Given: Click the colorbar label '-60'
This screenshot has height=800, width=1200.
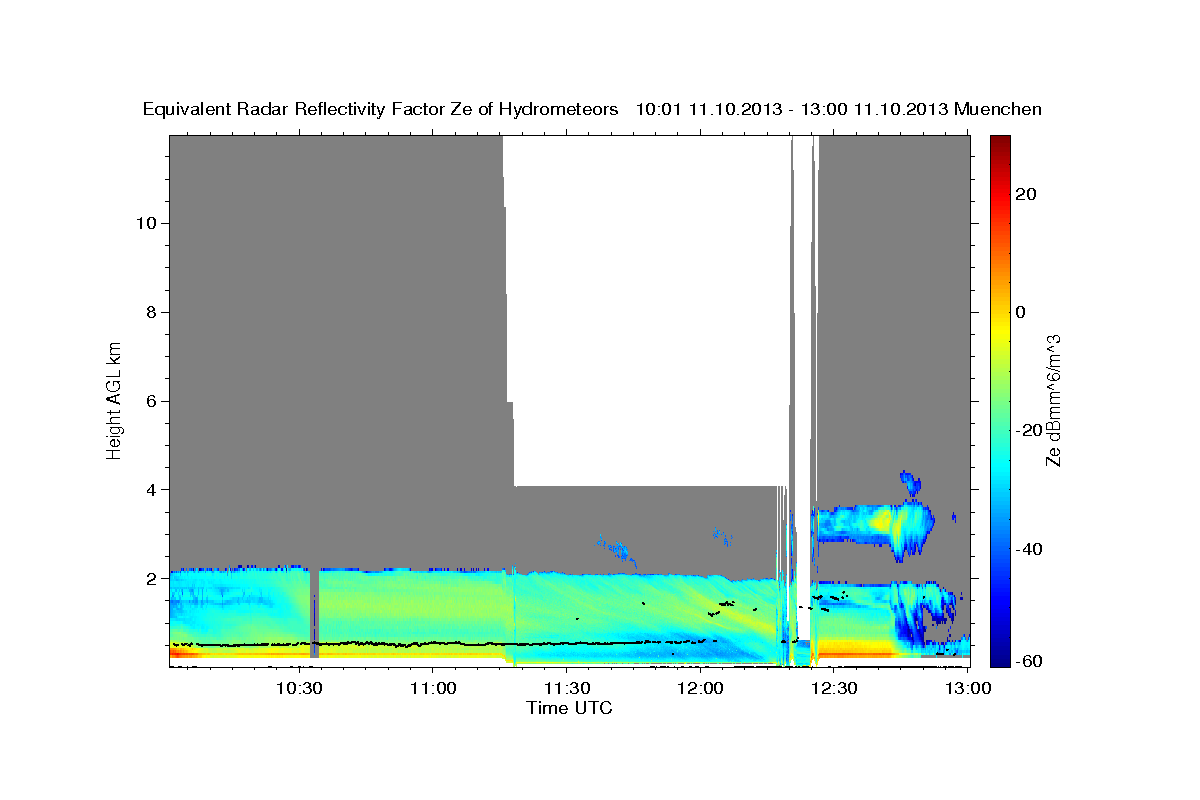Looking at the screenshot, I should [x=1029, y=661].
